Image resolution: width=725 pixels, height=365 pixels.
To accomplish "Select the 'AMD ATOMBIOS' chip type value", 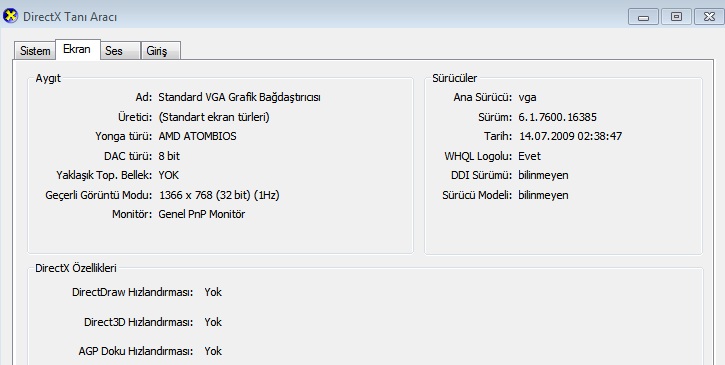I will pyautogui.click(x=197, y=136).
